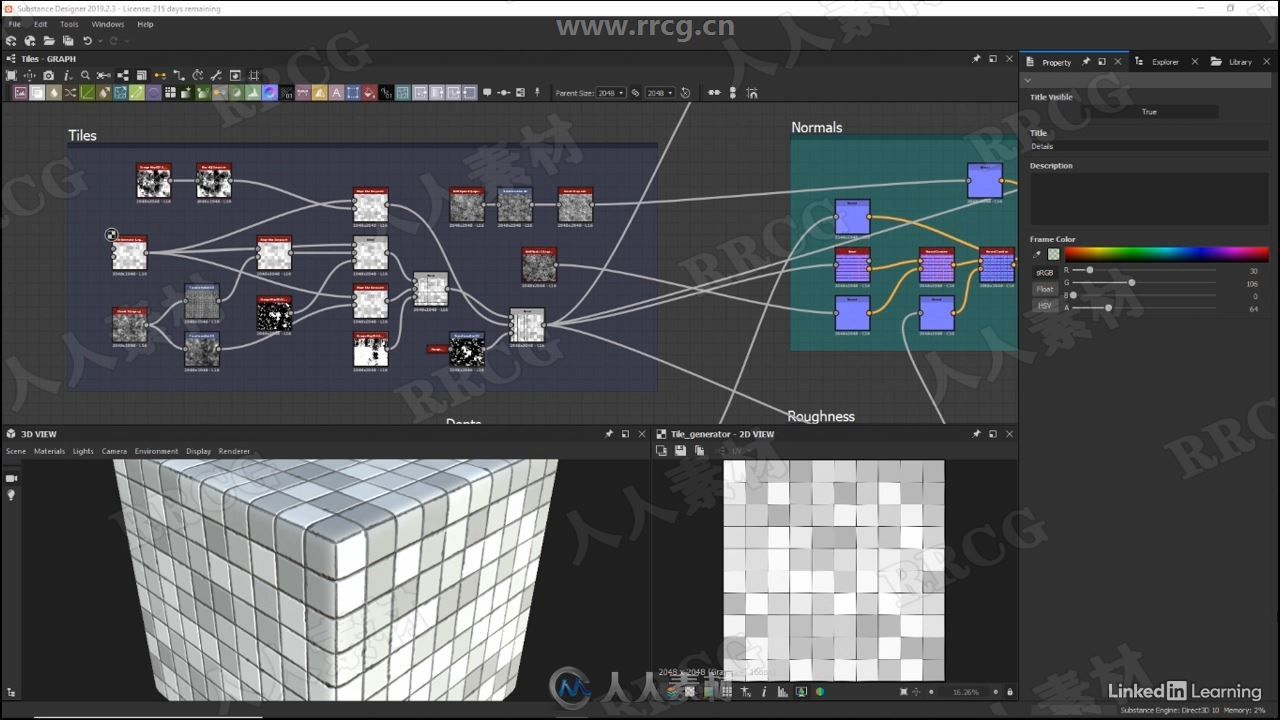Select the Tiles frame title in graph
The width and height of the screenshot is (1280, 720).
coord(82,135)
